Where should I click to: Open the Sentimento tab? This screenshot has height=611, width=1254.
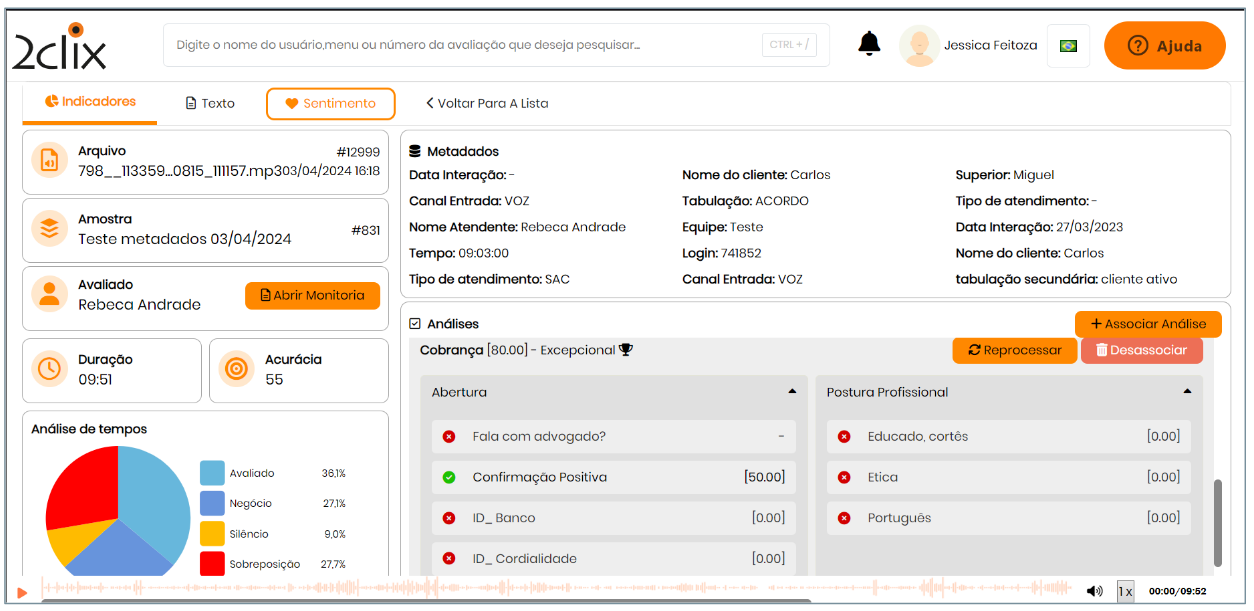coord(330,103)
